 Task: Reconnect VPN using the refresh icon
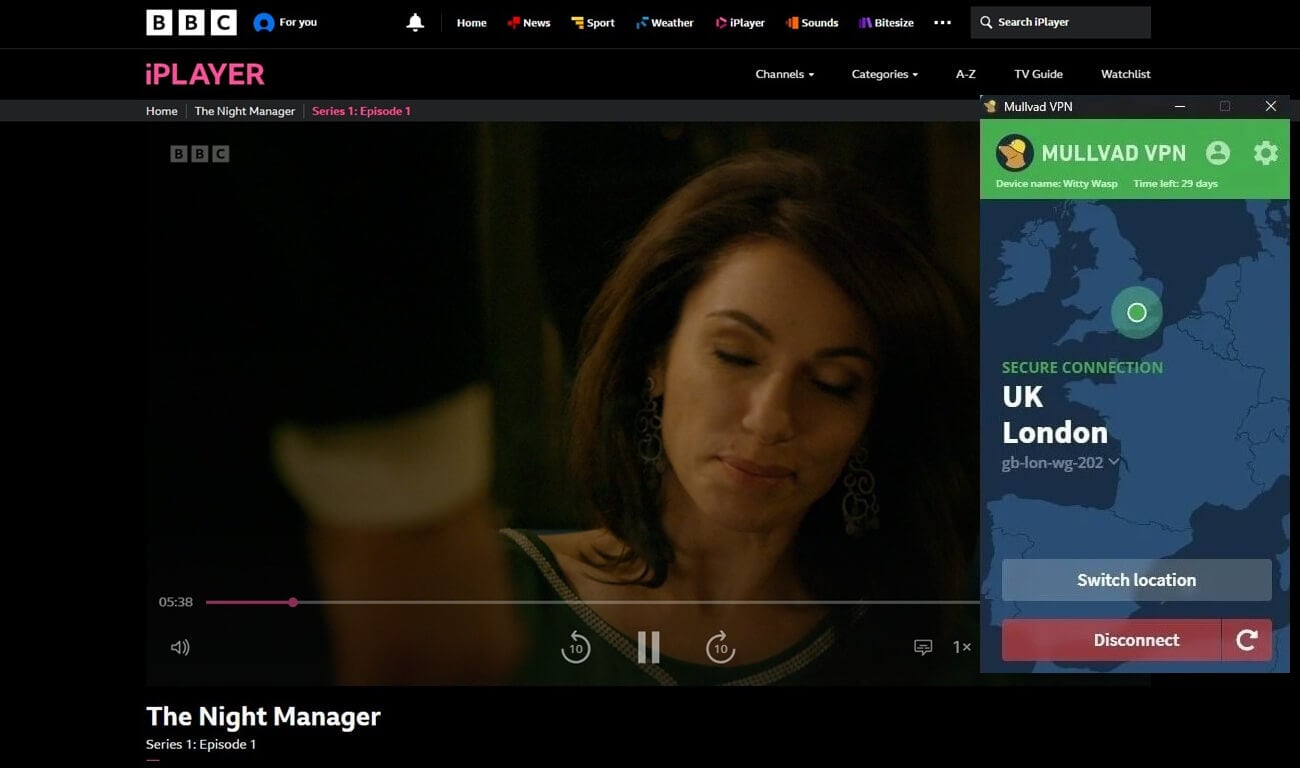coord(1247,639)
